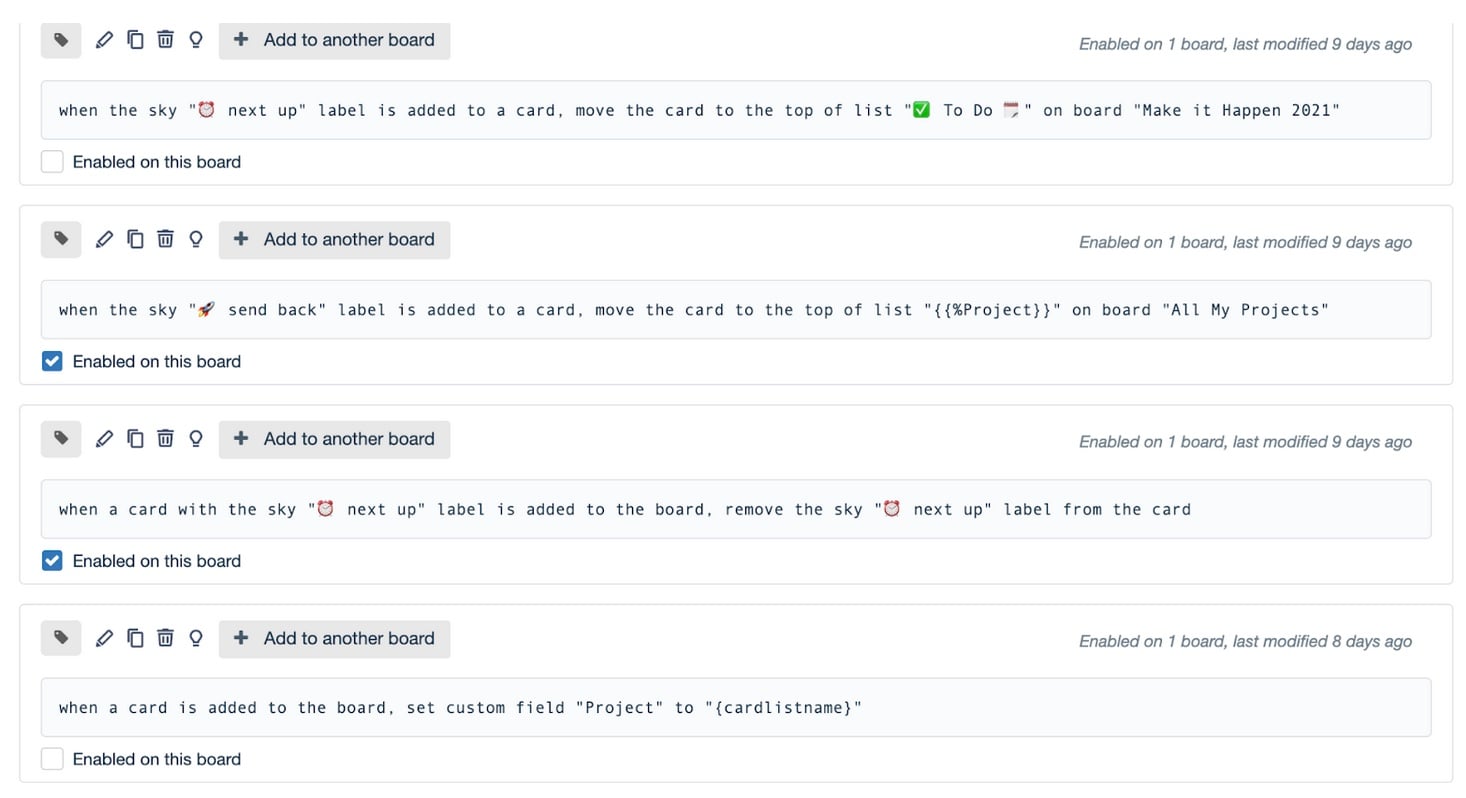Edit the 'set custom field Project' rule
The height and width of the screenshot is (798, 1466).
click(104, 638)
